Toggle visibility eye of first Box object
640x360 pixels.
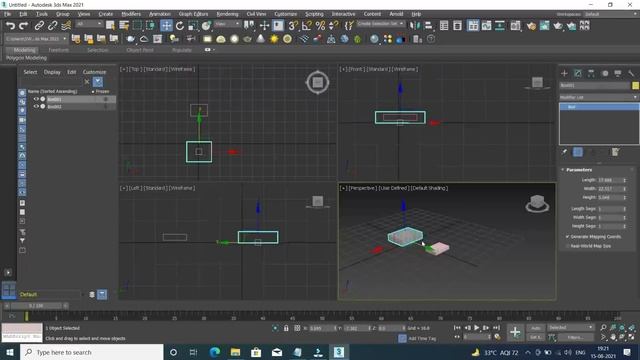click(36, 99)
